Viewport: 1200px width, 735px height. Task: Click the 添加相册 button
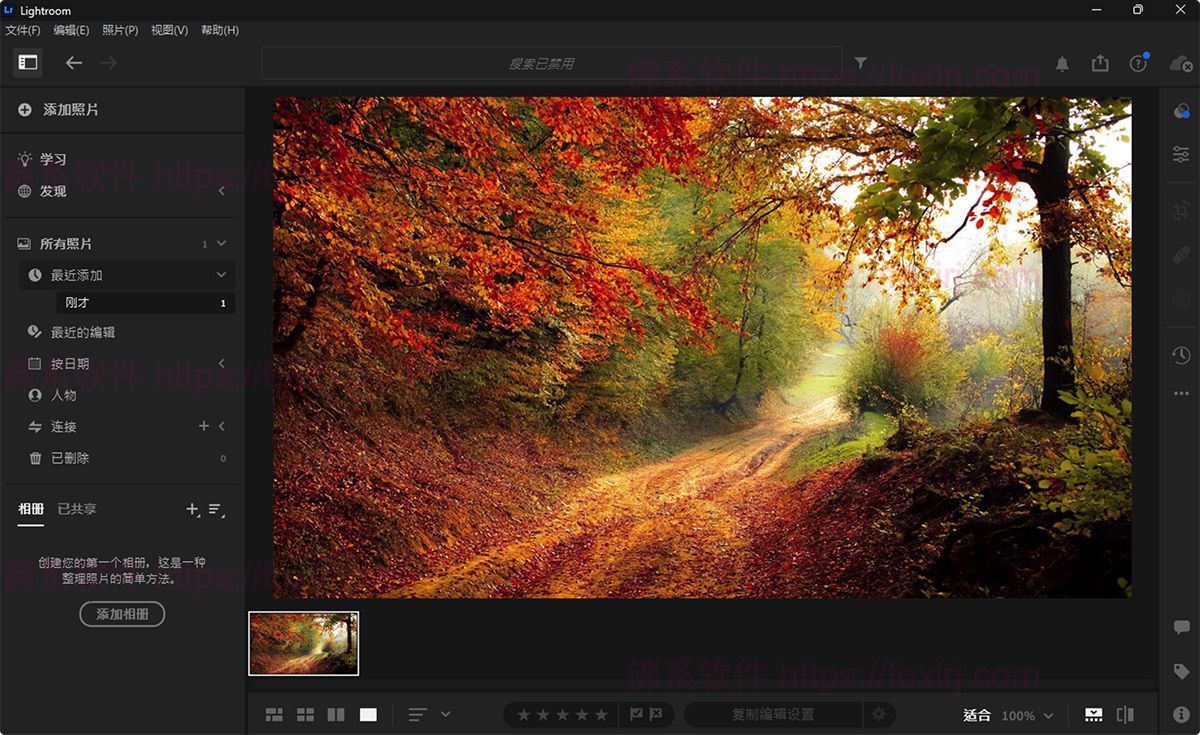pos(122,614)
